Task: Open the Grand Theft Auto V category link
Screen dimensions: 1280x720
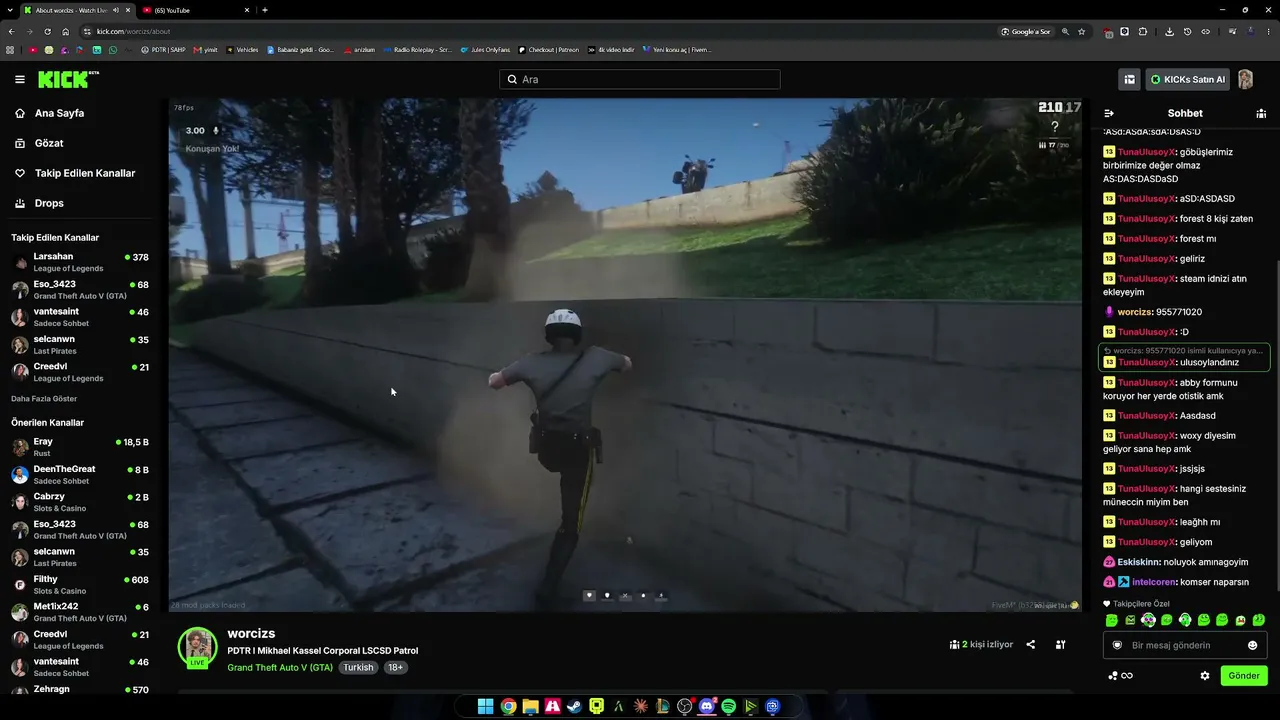Action: [280, 667]
